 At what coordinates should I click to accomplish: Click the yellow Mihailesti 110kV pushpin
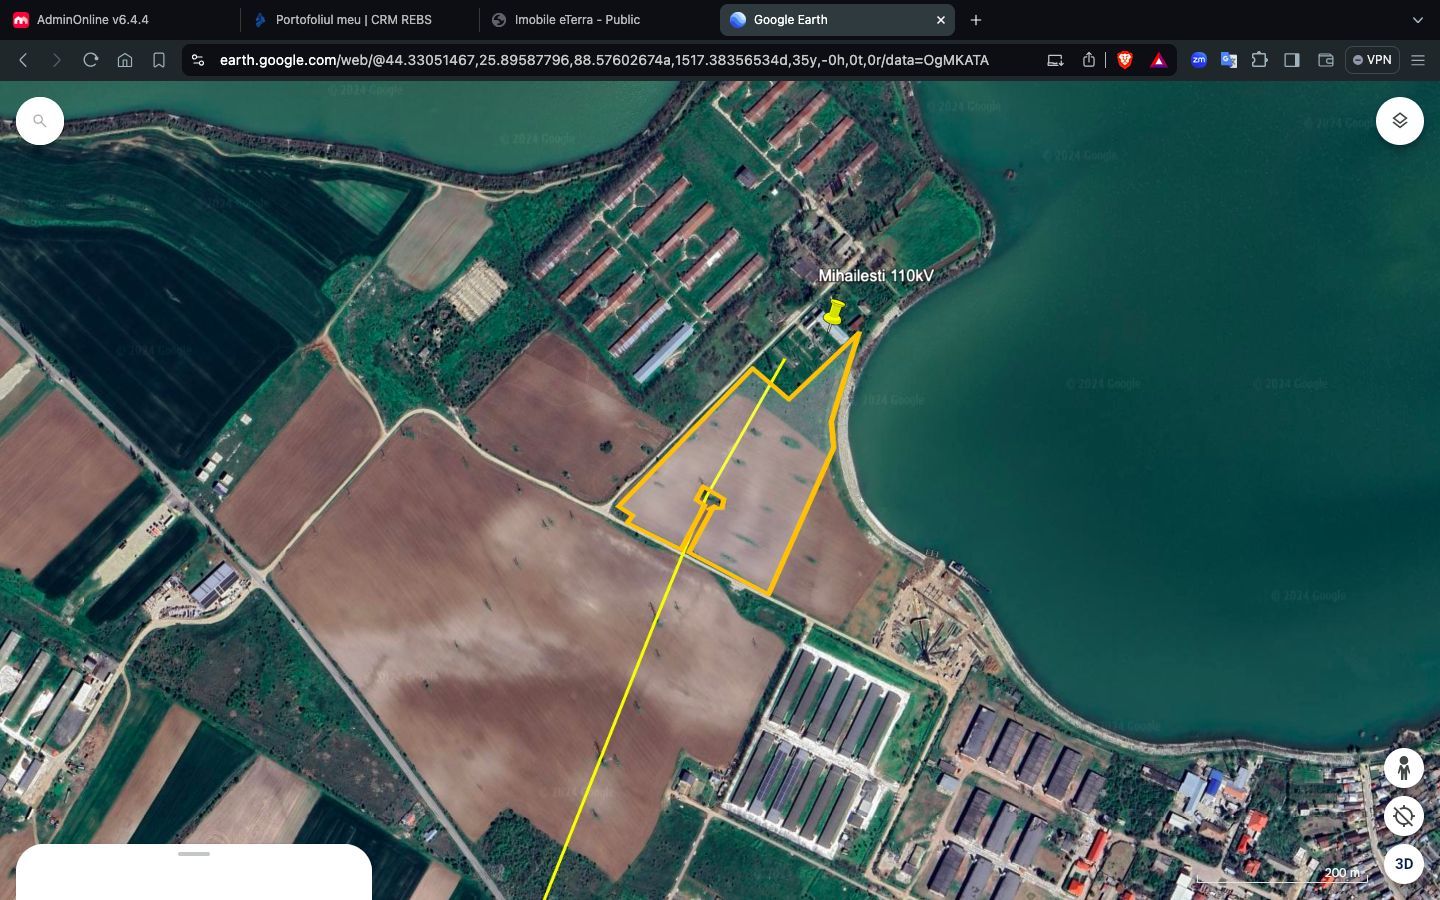coord(833,312)
